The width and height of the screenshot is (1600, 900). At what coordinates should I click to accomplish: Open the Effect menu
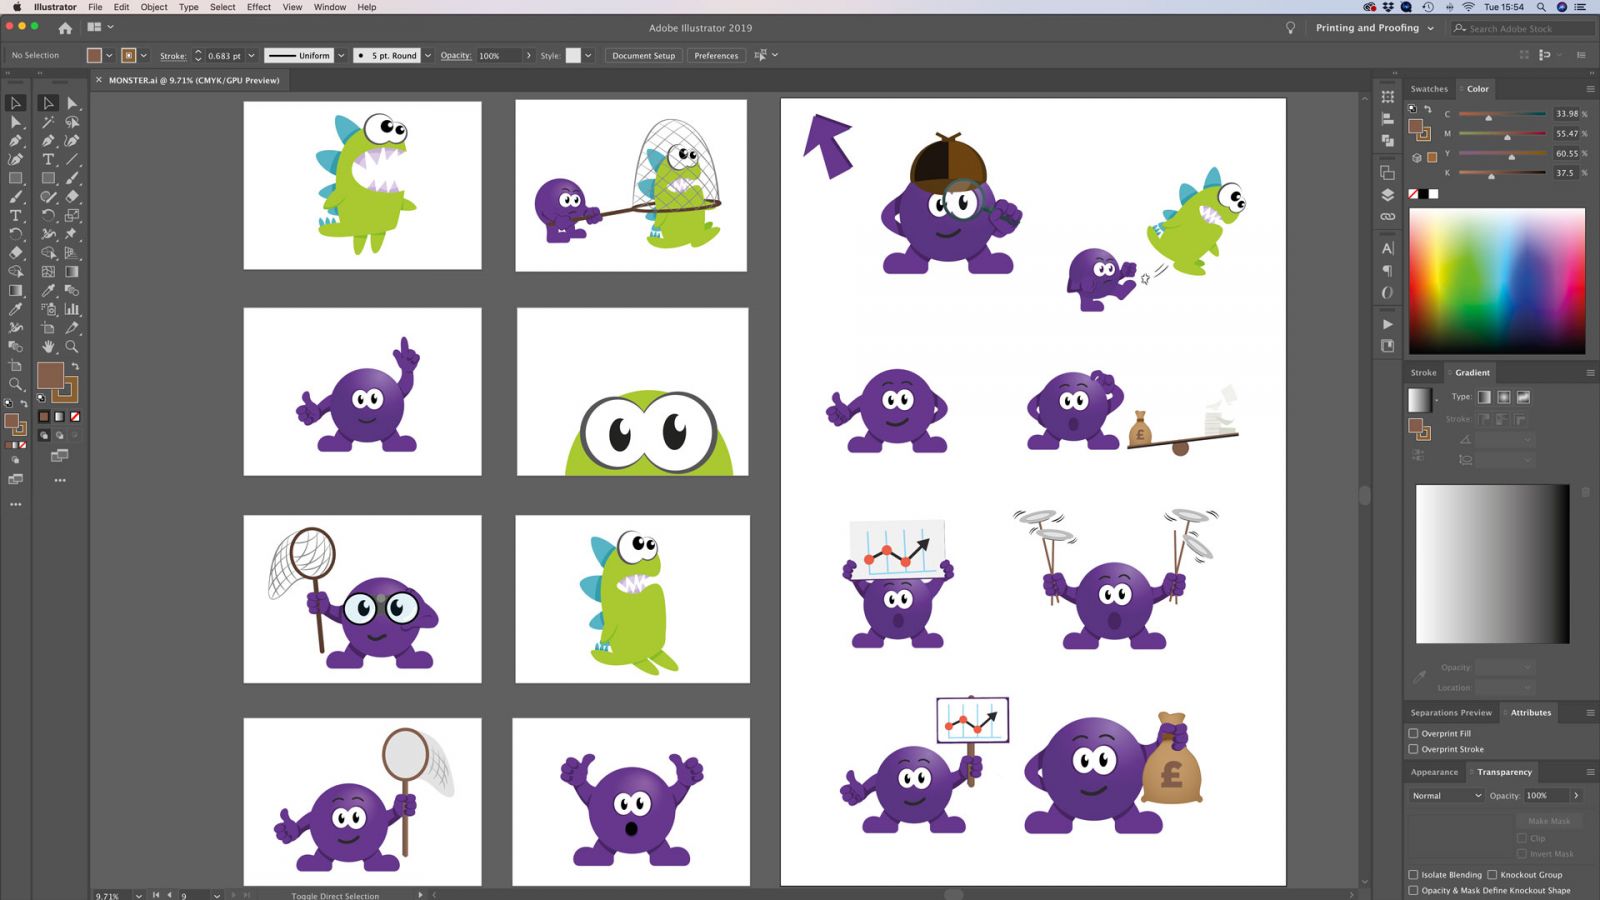(x=258, y=7)
